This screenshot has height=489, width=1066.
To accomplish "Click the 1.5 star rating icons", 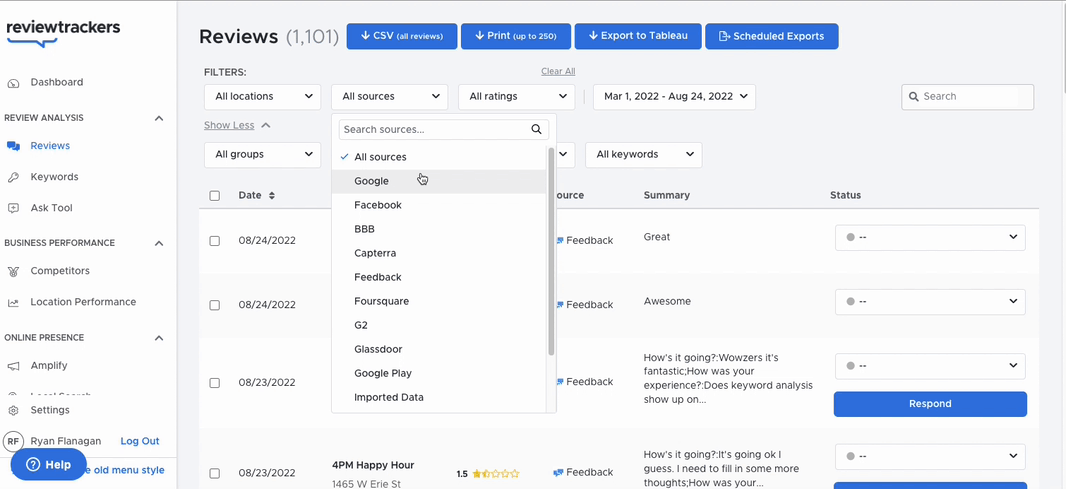I will click(x=496, y=473).
